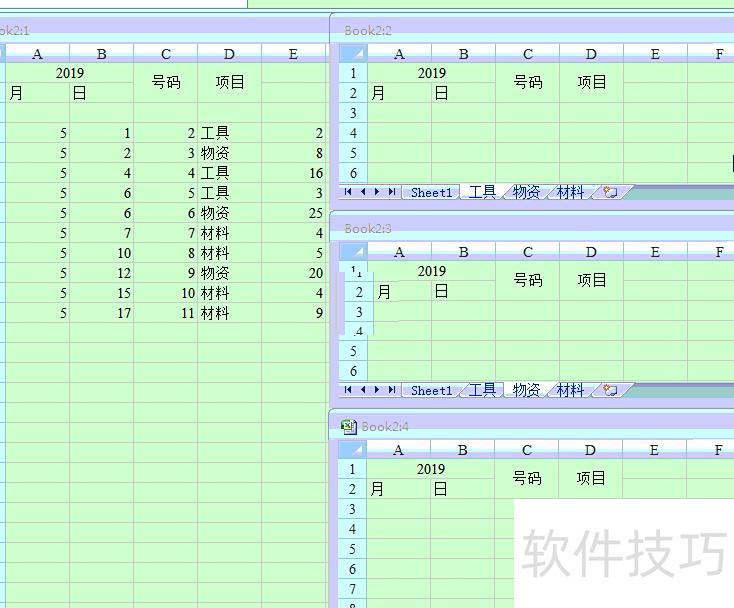
Task: Click Select All corner in Book2:2
Action: pos(353,54)
